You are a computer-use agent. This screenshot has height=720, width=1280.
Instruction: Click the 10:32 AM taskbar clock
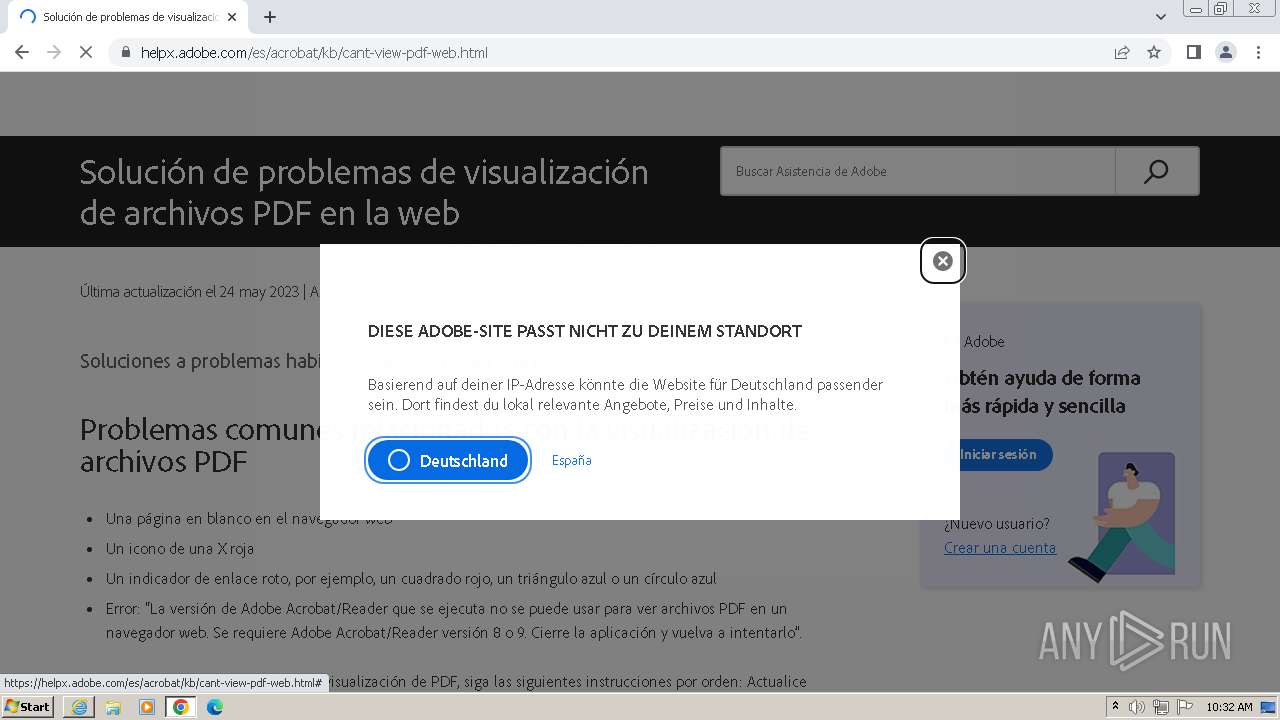pos(1229,707)
